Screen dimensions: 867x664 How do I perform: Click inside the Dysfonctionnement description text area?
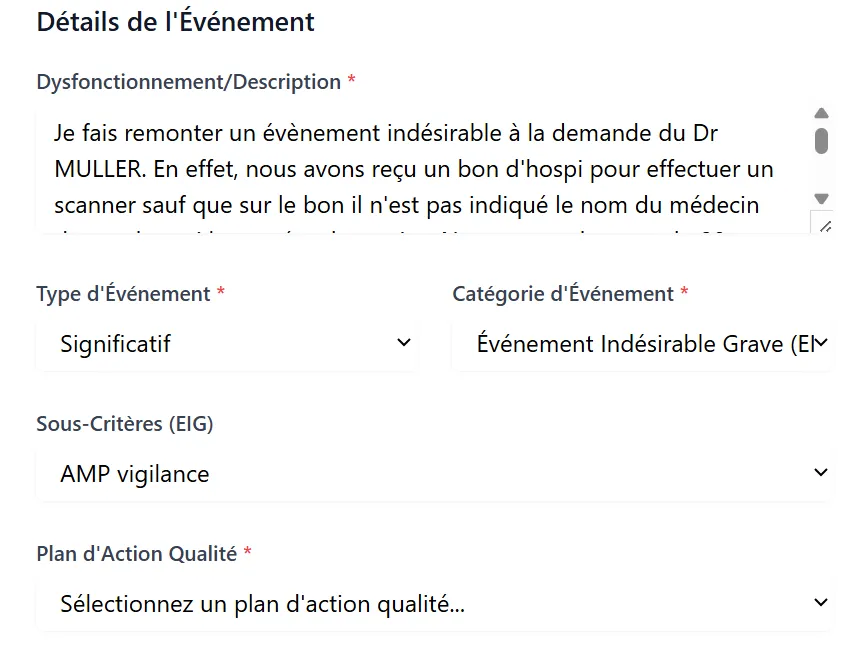coord(423,170)
